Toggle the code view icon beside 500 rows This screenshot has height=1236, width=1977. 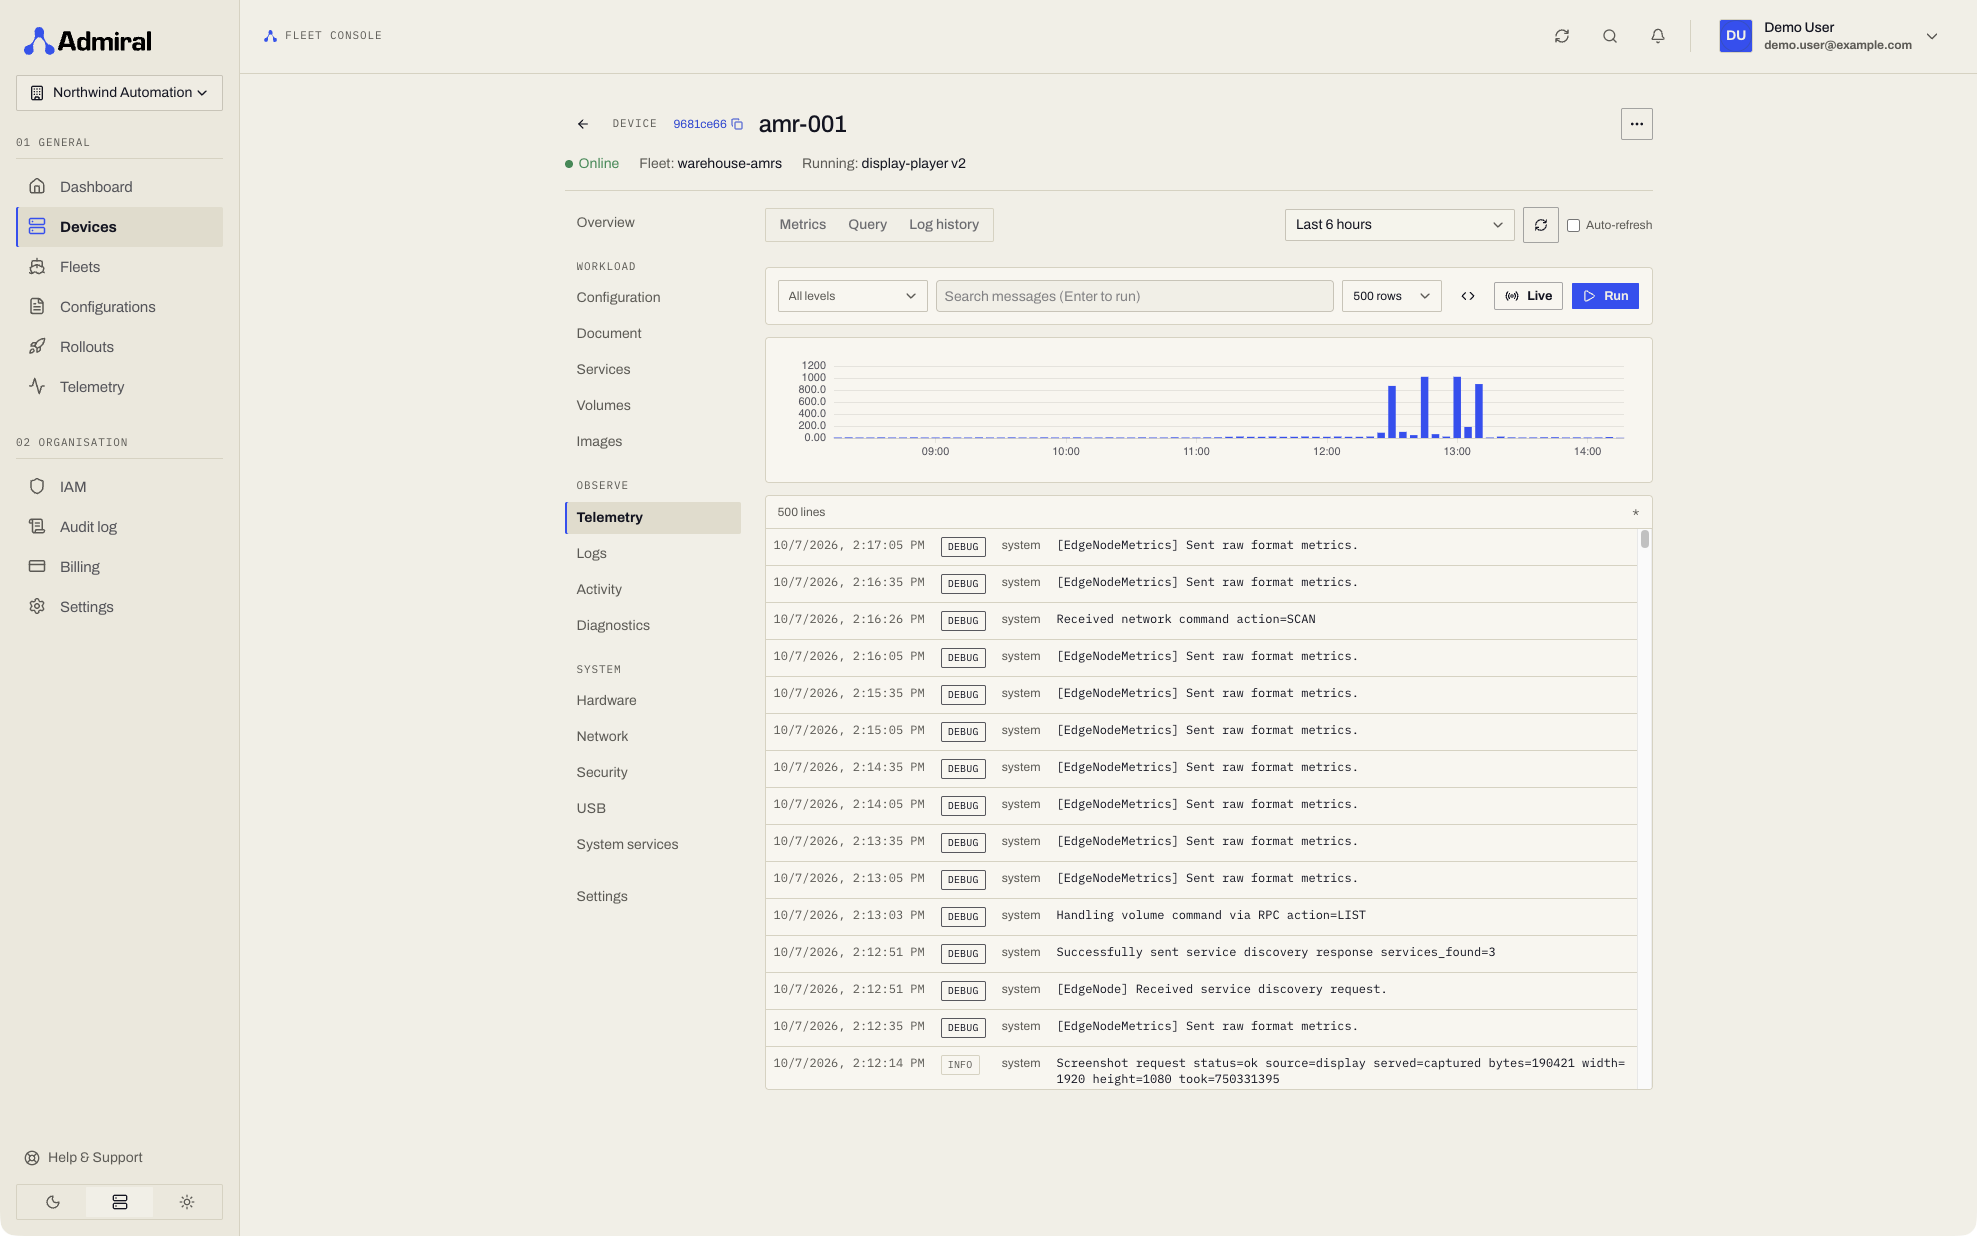click(1468, 296)
